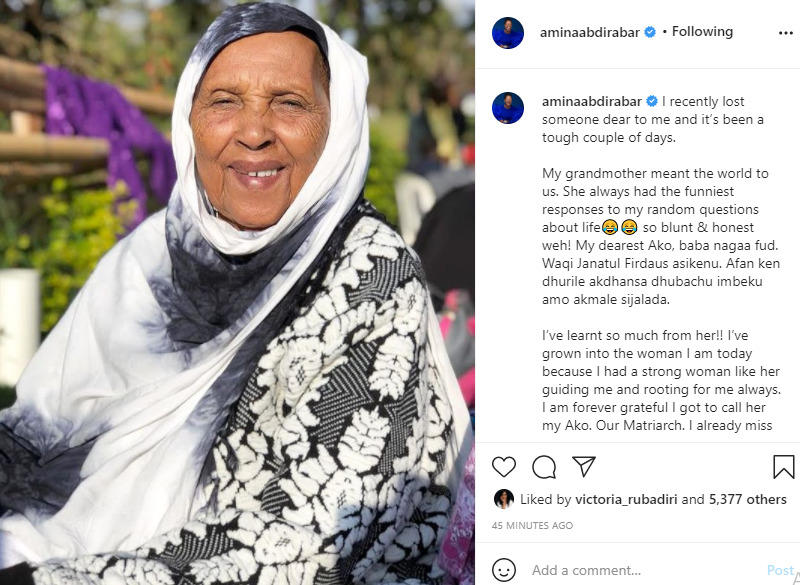Screen dimensions: 800x585
Task: Open victoria_rubadiri small liker avatar
Action: tap(504, 499)
